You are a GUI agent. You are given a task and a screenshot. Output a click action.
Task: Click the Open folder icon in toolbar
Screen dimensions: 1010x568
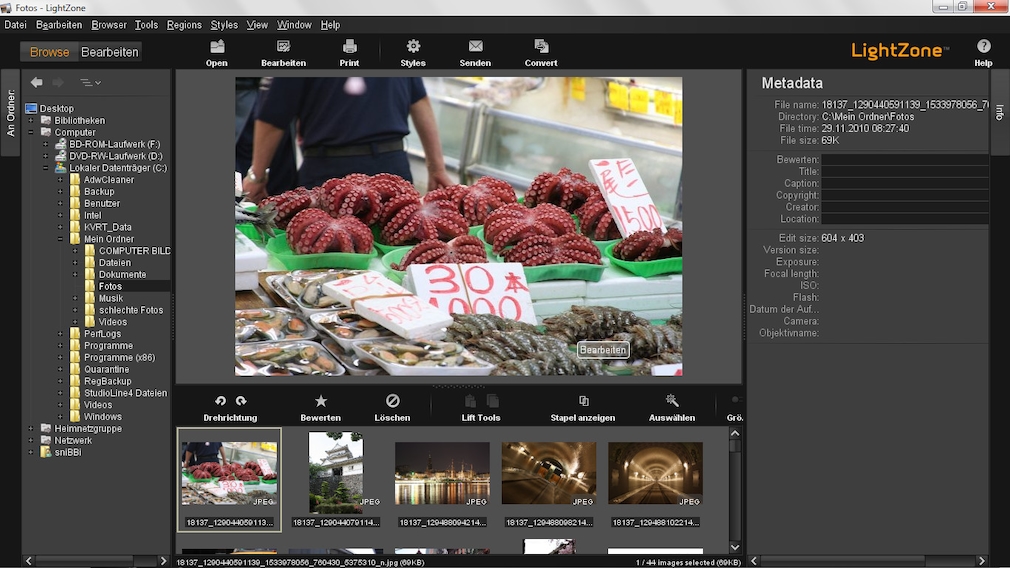tap(217, 46)
